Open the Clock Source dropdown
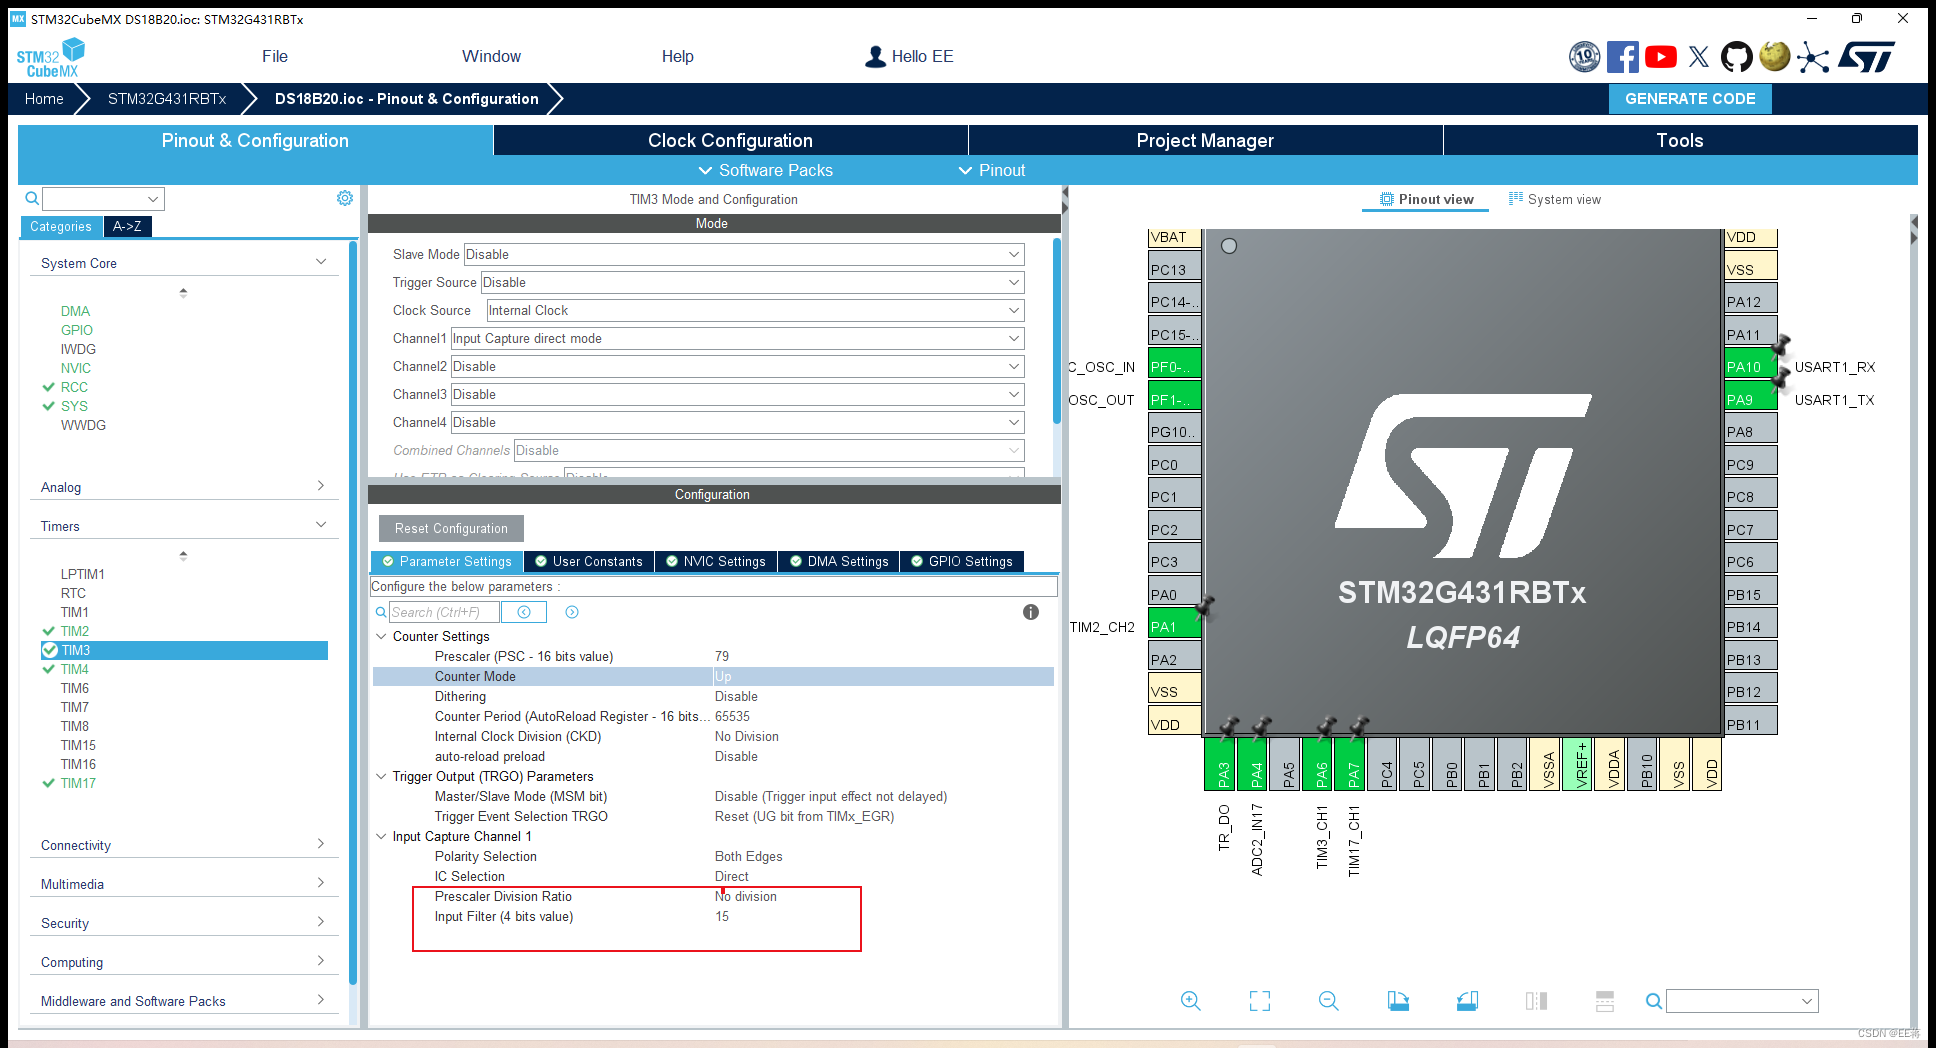The height and width of the screenshot is (1048, 1936). pyautogui.click(x=755, y=311)
